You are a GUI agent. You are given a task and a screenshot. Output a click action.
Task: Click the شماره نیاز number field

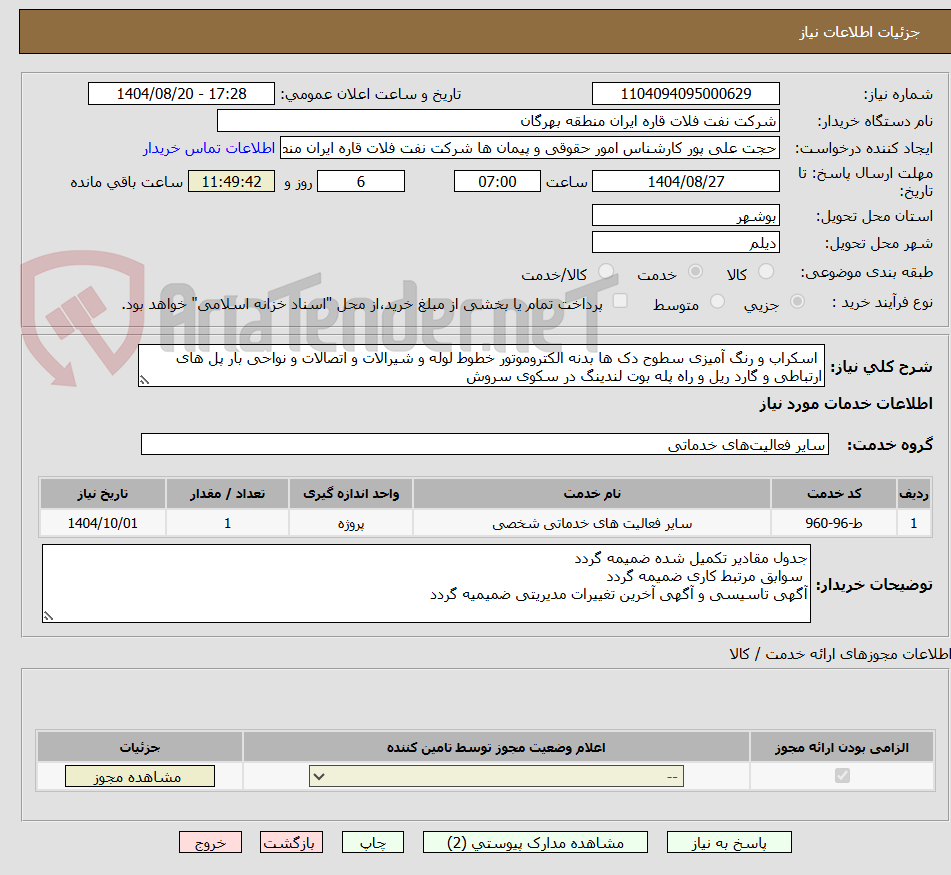click(x=686, y=93)
